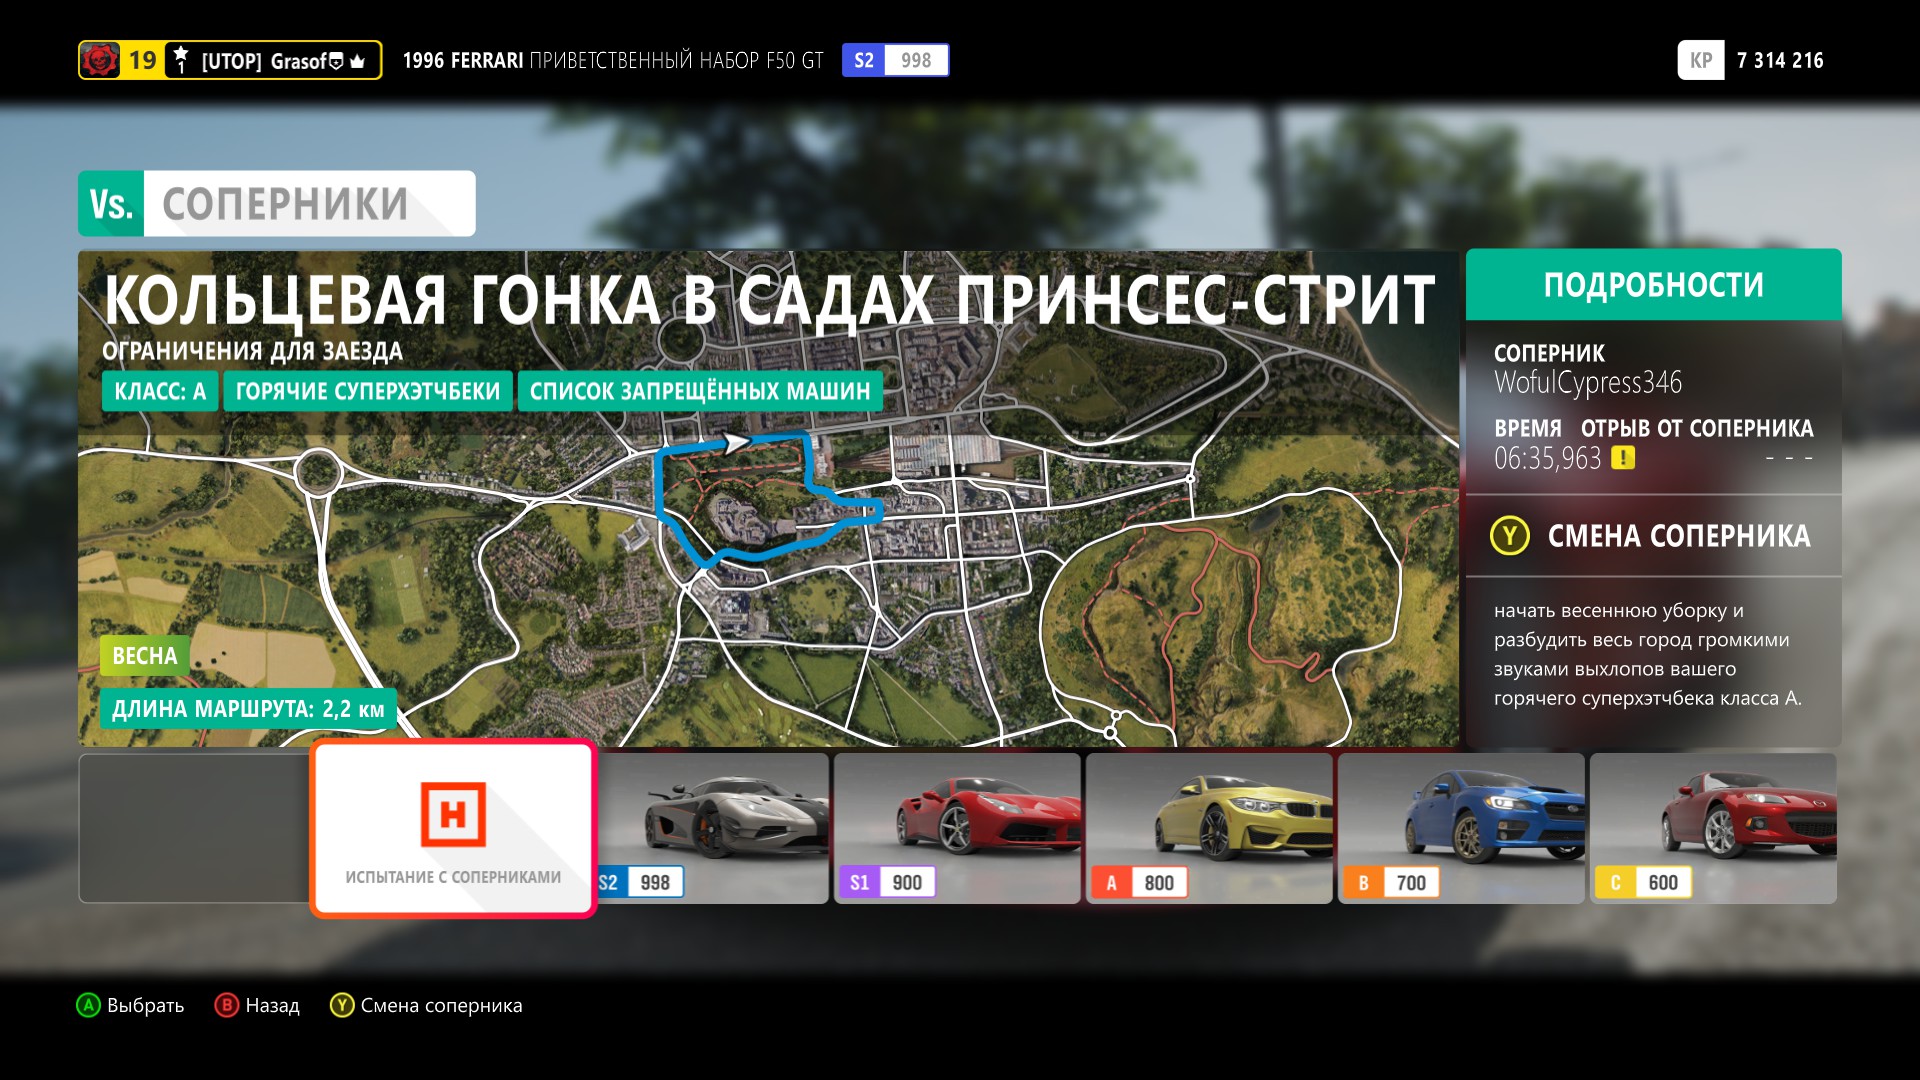The height and width of the screenshot is (1080, 1920).
Task: Click the red B Назад button icon
Action: (x=226, y=1005)
